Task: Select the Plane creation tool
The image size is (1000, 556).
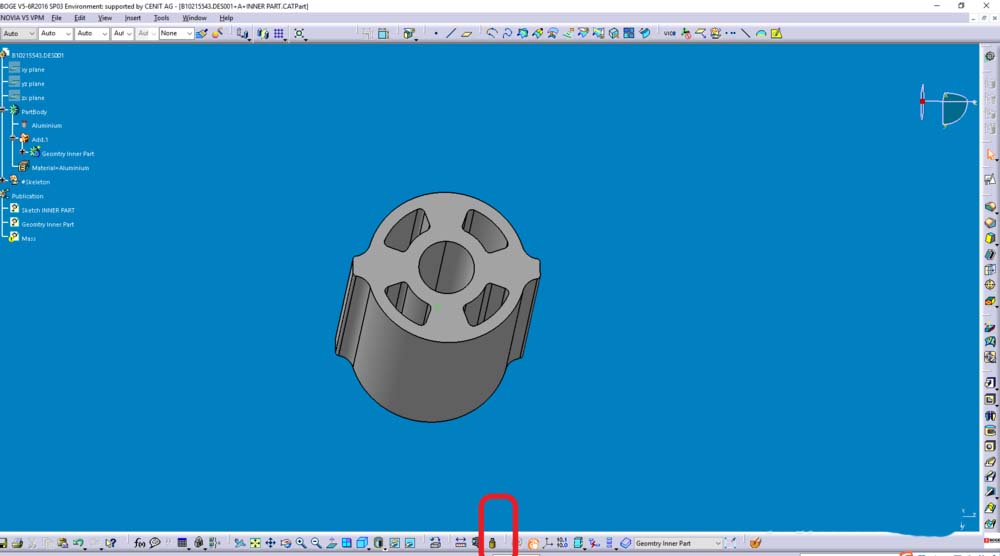Action: coord(467,33)
